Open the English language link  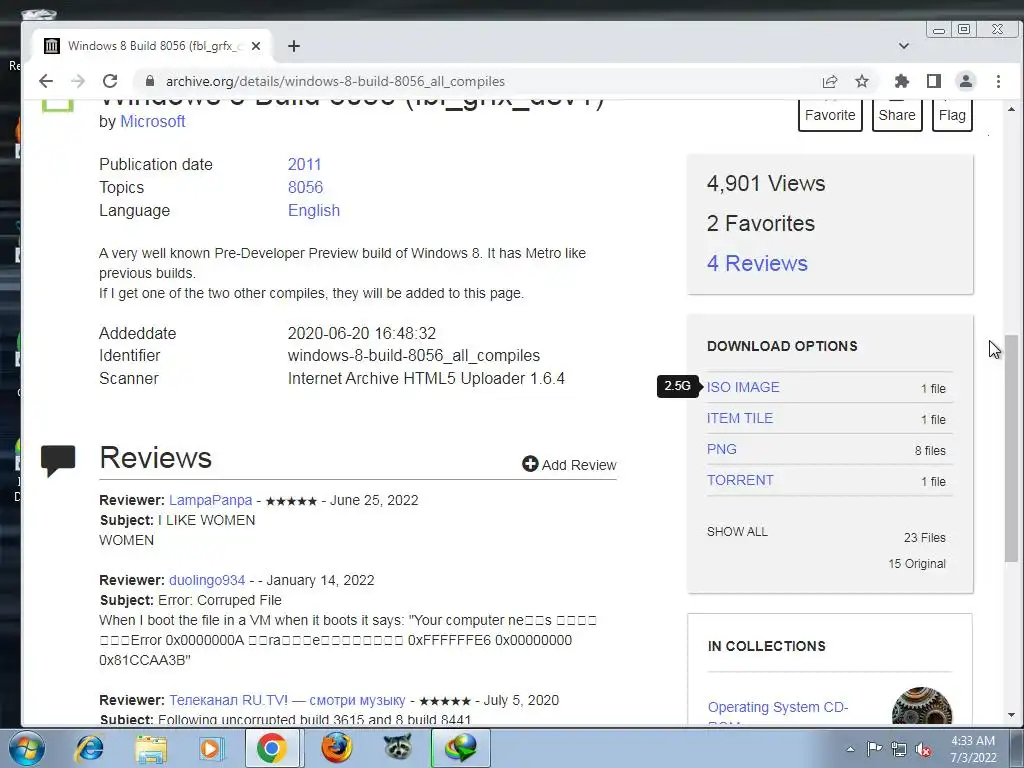314,210
